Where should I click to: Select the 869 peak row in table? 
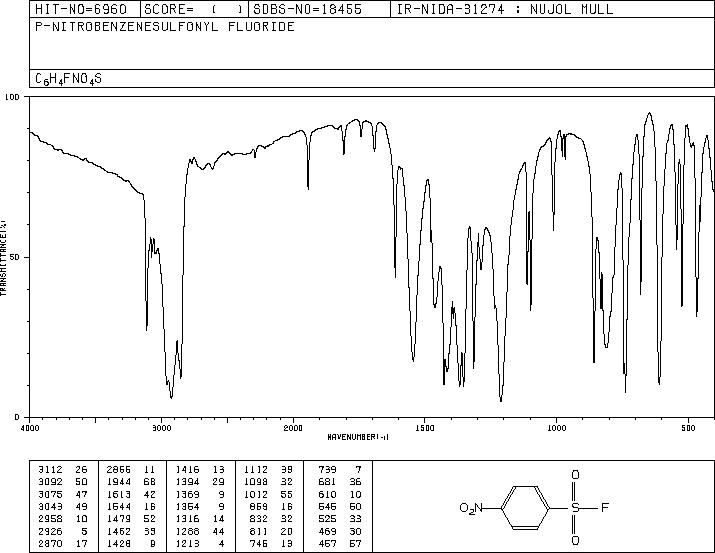(x=271, y=506)
